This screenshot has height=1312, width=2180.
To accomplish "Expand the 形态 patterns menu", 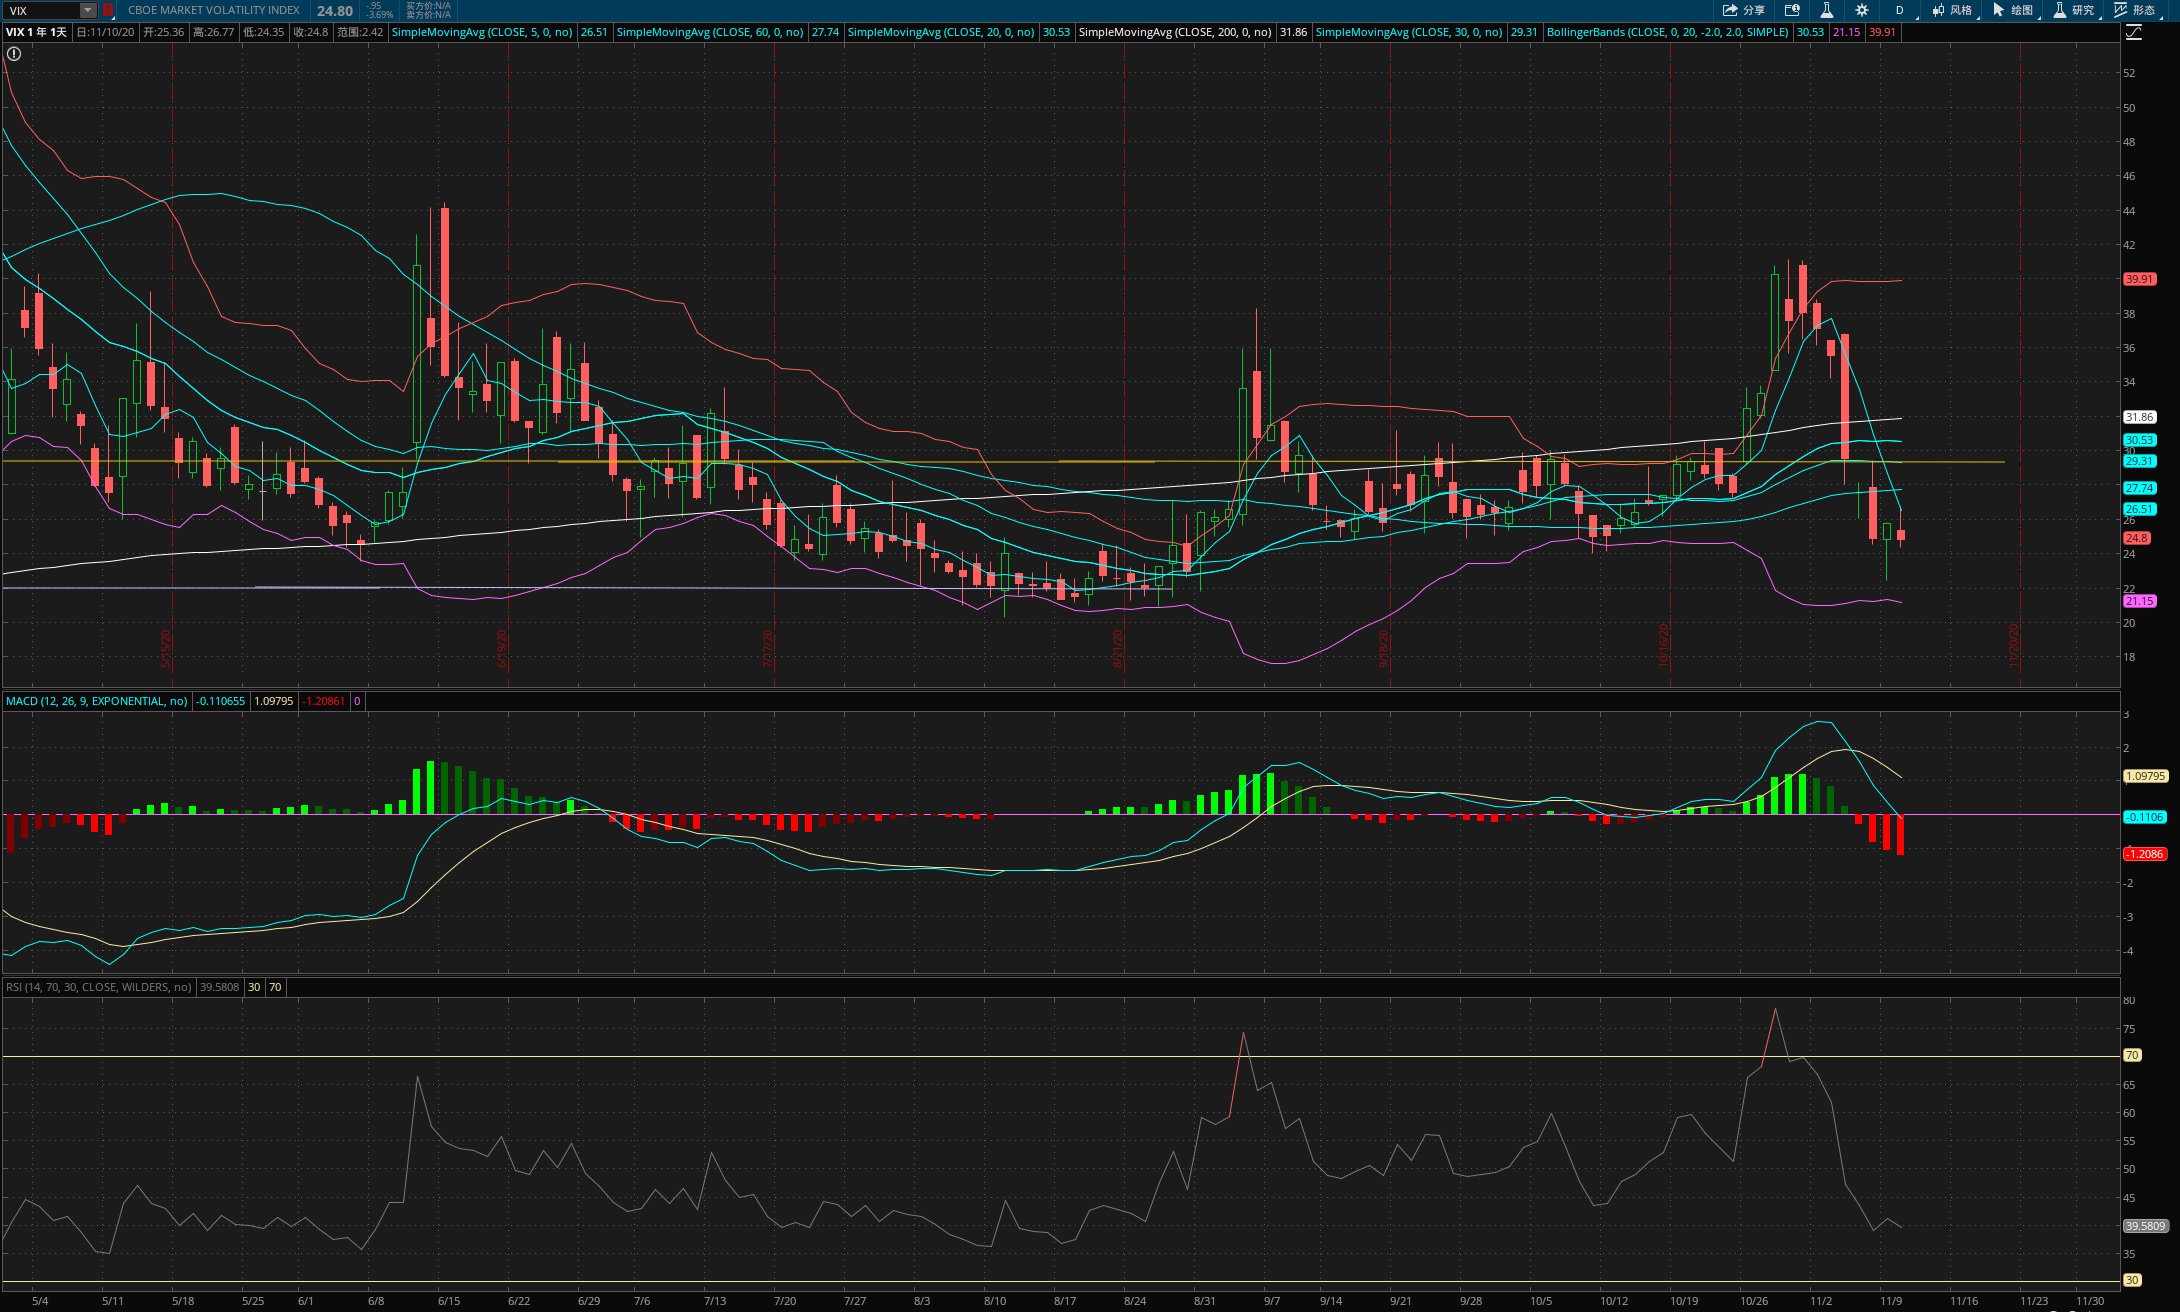I will pos(2135,10).
